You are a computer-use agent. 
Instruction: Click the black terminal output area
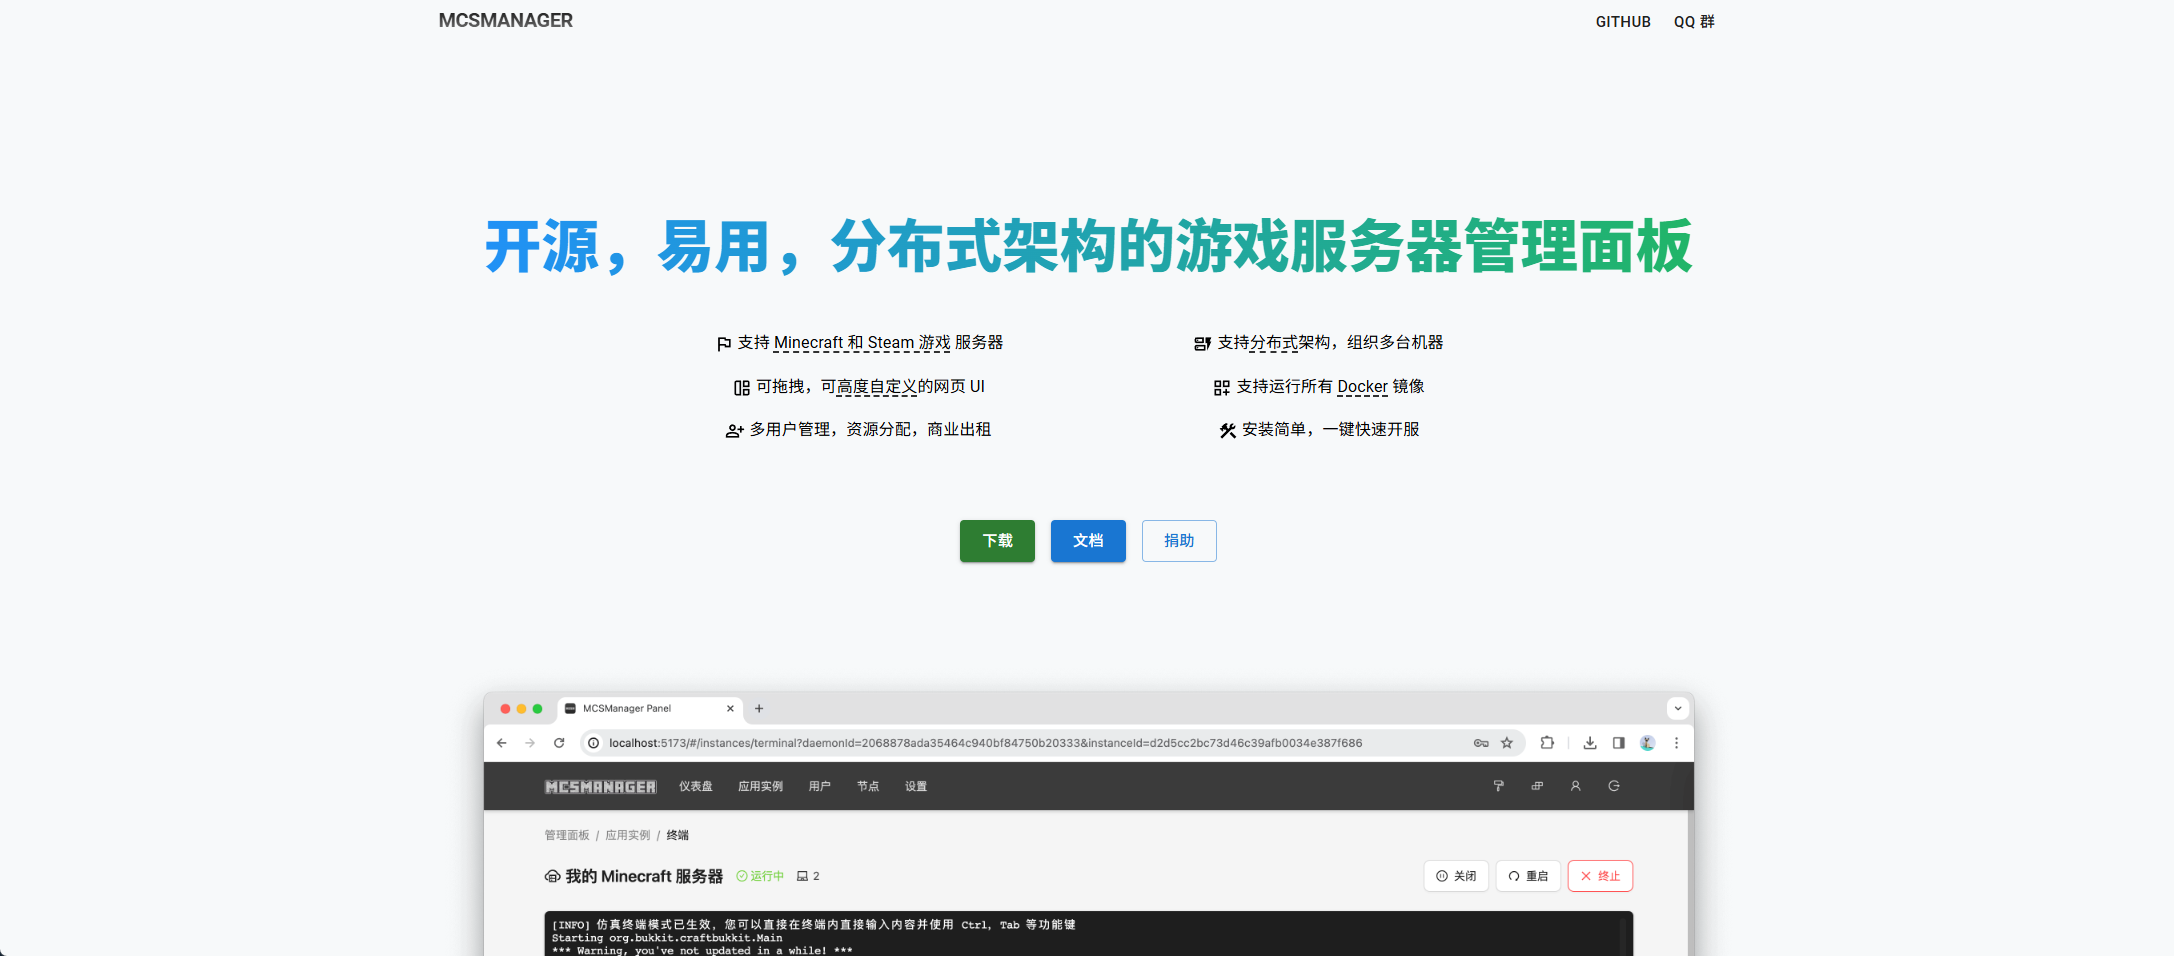coord(1088,933)
